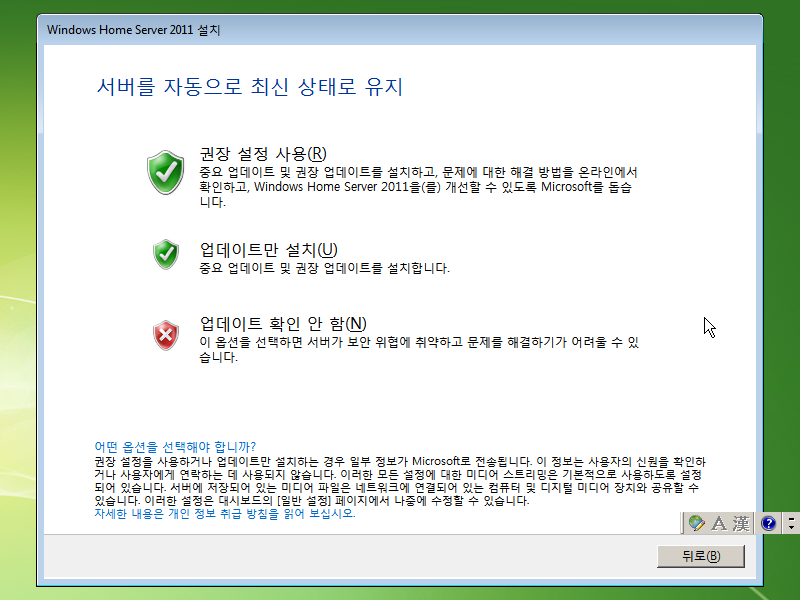Image resolution: width=800 pixels, height=600 pixels.
Task: Click the language bar IME pad icon
Action: (696, 523)
